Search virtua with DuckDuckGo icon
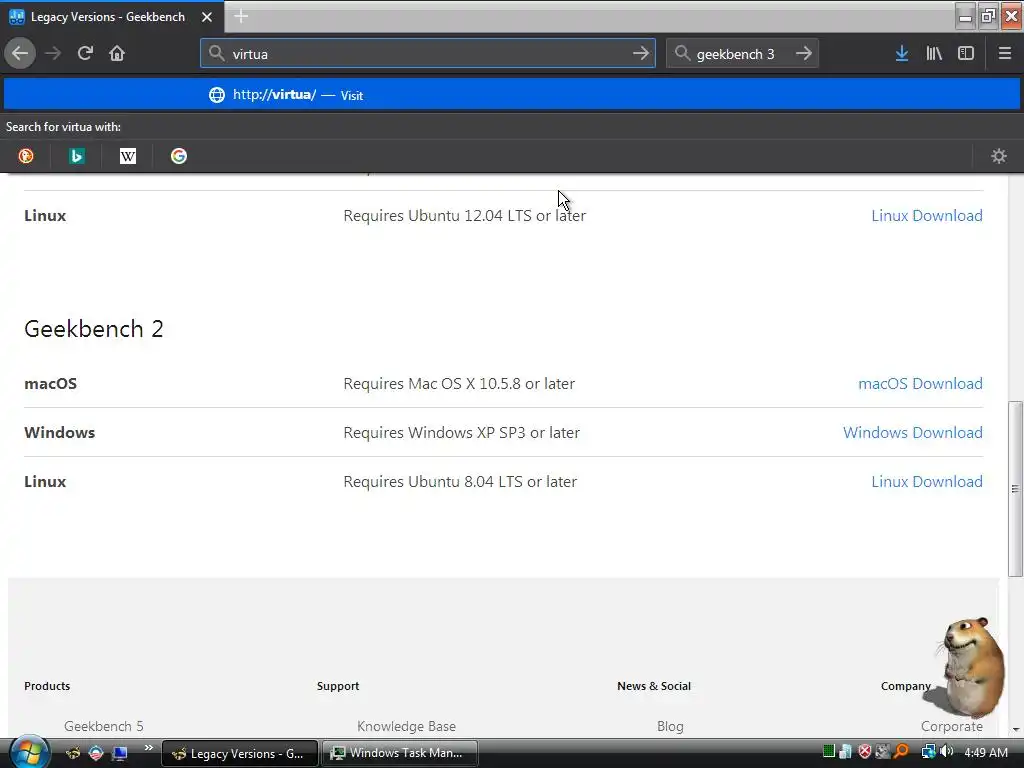1024x768 pixels. coord(26,156)
